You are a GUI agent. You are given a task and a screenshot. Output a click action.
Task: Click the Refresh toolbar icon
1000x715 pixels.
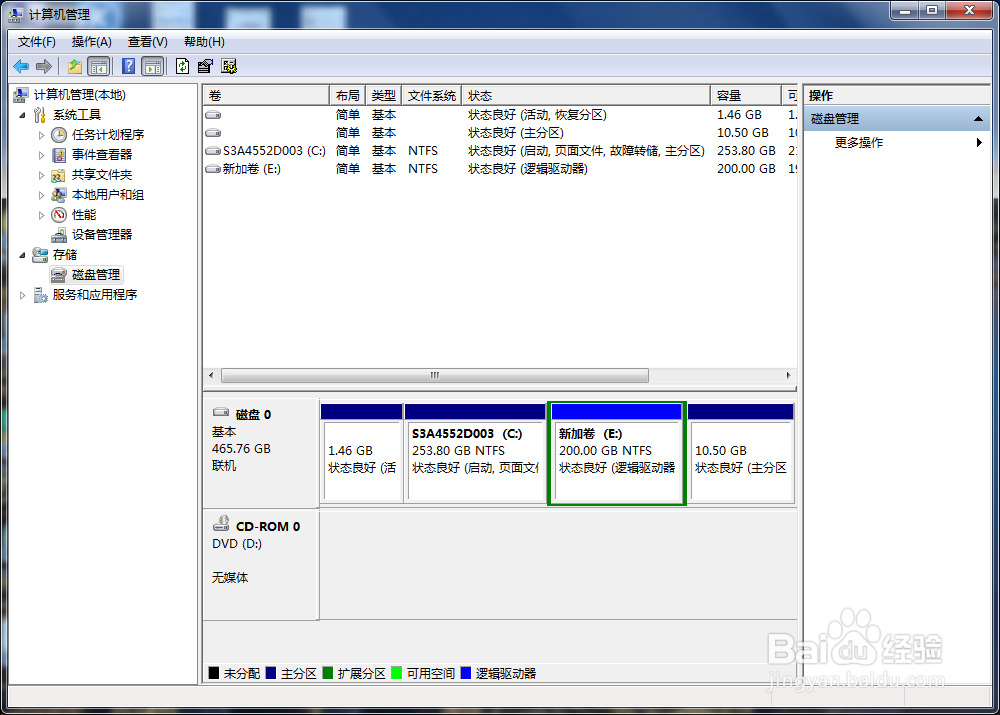(x=182, y=66)
